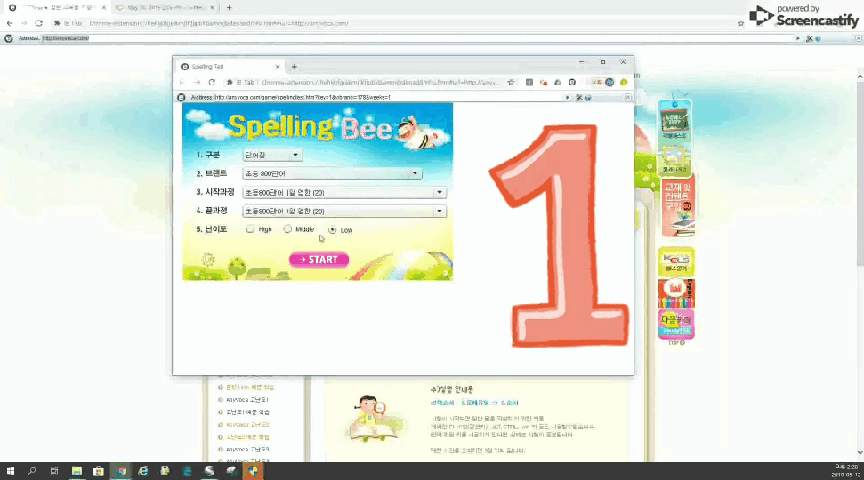Viewport: 864px width, 480px height.
Task: Open taskbar search magnifier
Action: (32, 471)
